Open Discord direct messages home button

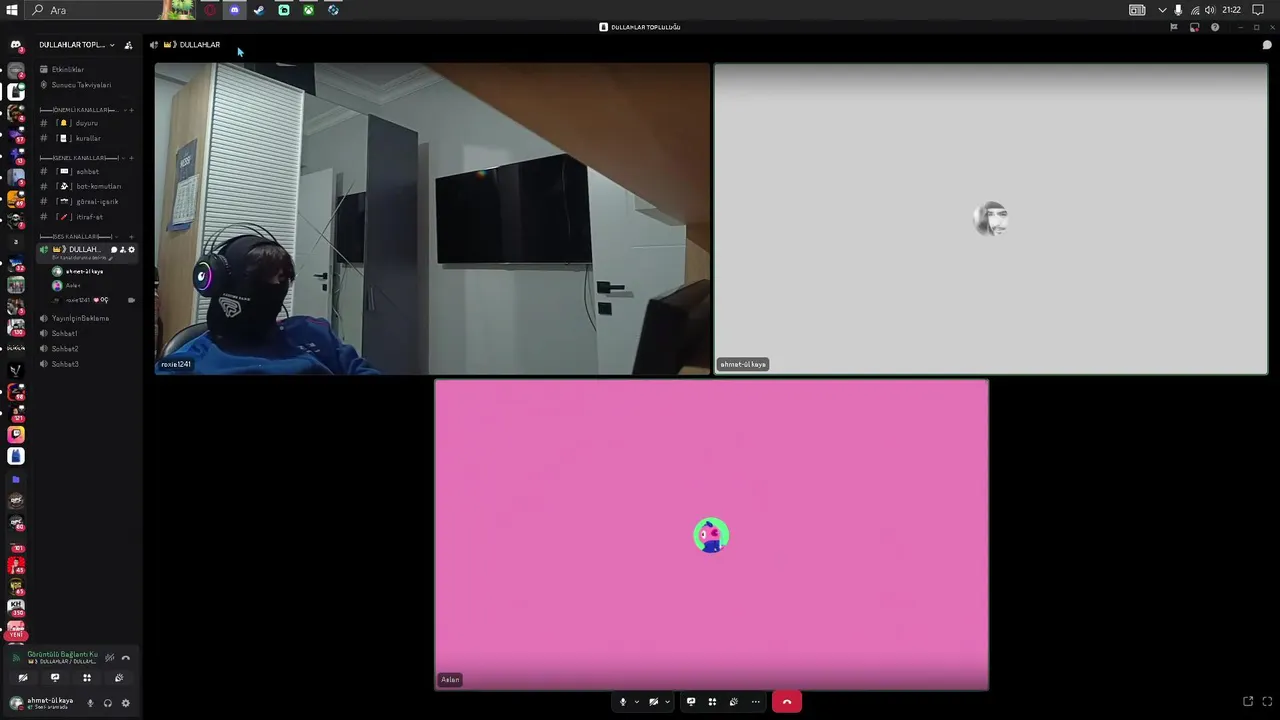[16, 45]
